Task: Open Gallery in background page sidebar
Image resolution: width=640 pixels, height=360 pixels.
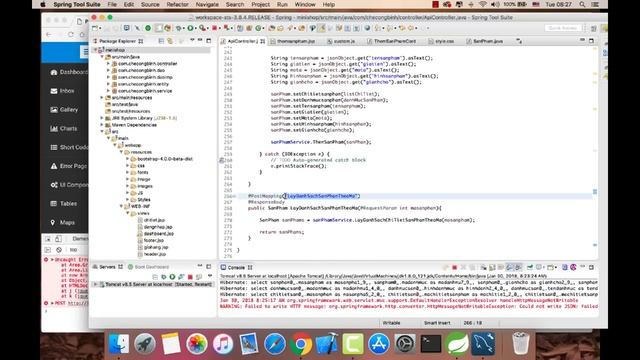Action: point(64,109)
